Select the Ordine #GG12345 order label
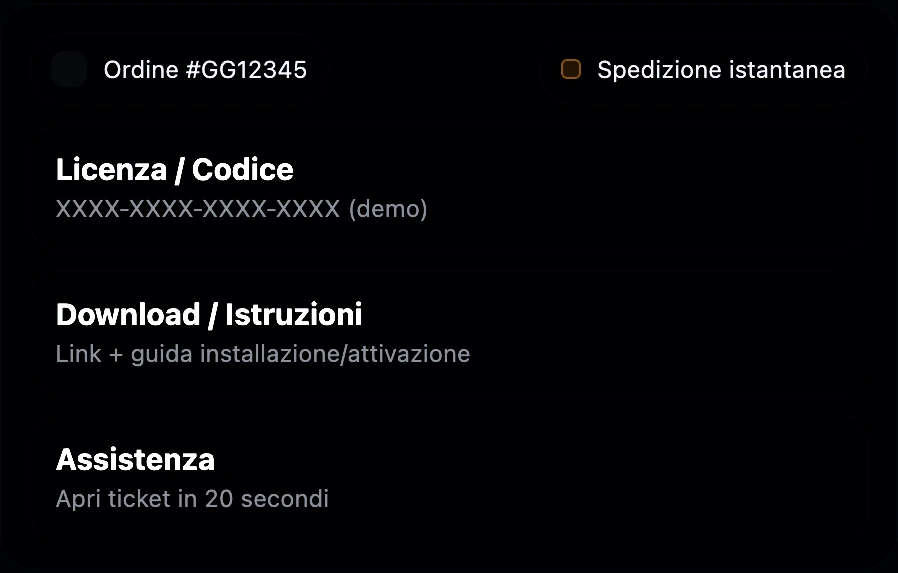The image size is (898, 573). 205,70
